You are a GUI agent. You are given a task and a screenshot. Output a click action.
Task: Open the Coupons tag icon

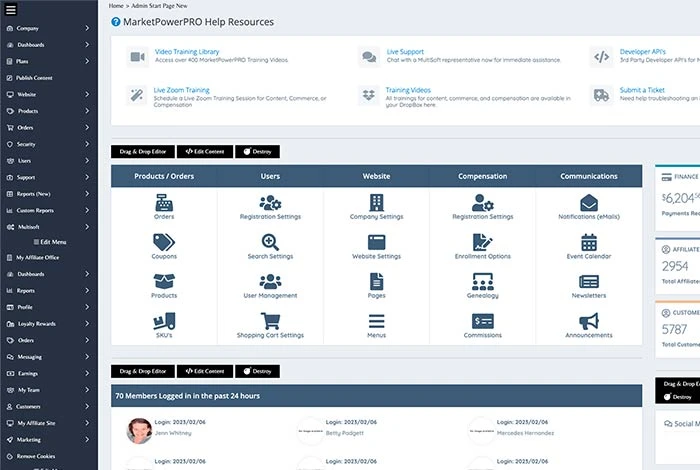pos(164,242)
